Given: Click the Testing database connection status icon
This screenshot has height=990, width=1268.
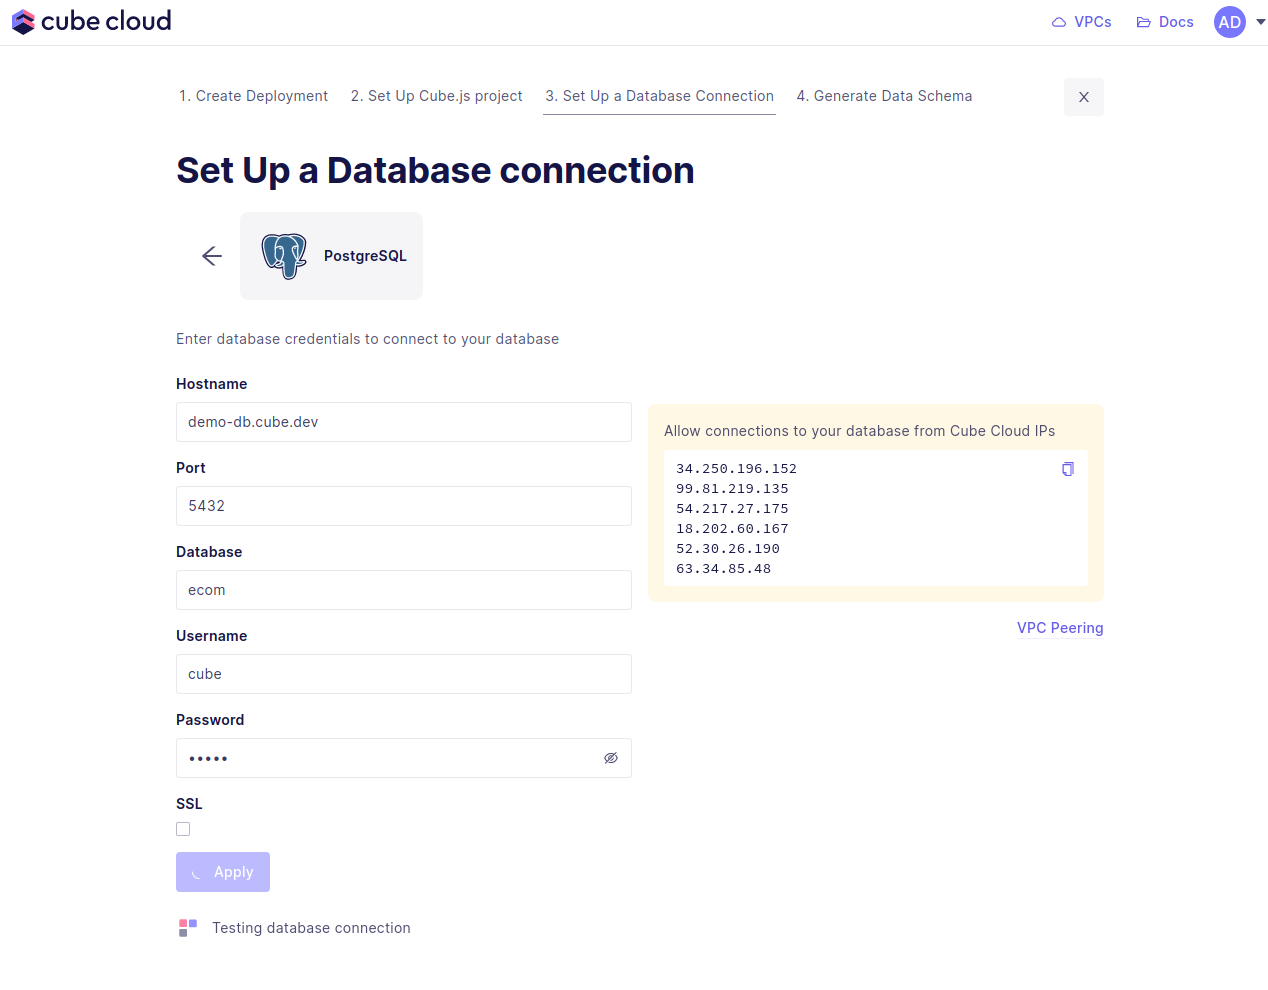Looking at the screenshot, I should [188, 928].
